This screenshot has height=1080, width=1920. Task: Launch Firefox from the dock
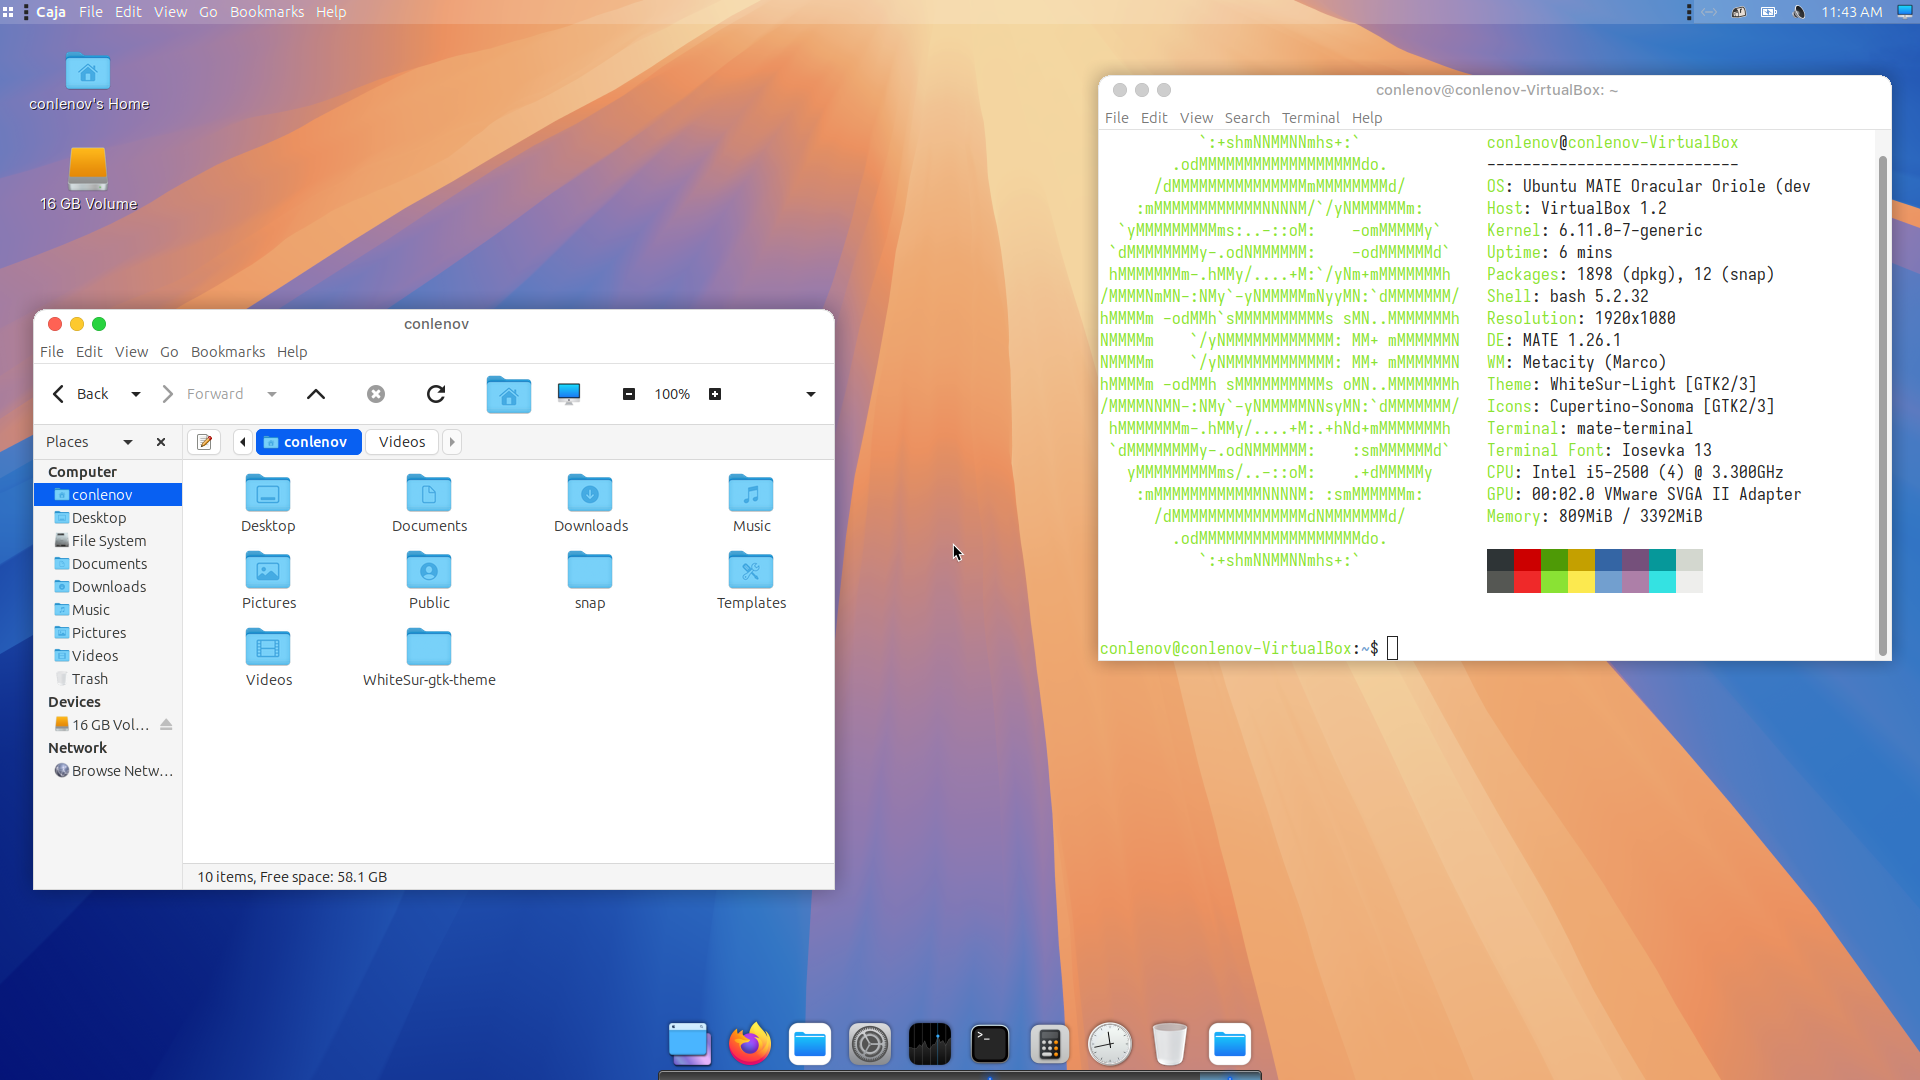point(750,1044)
